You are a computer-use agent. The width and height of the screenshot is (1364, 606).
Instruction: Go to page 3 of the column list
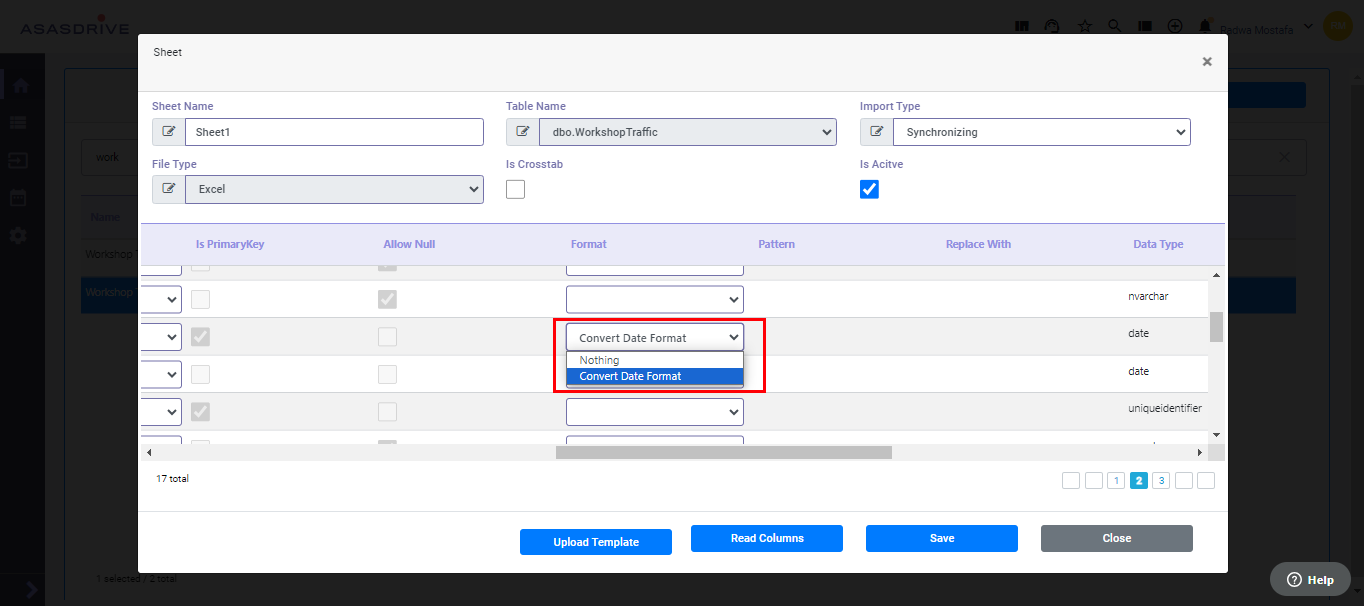(1161, 480)
